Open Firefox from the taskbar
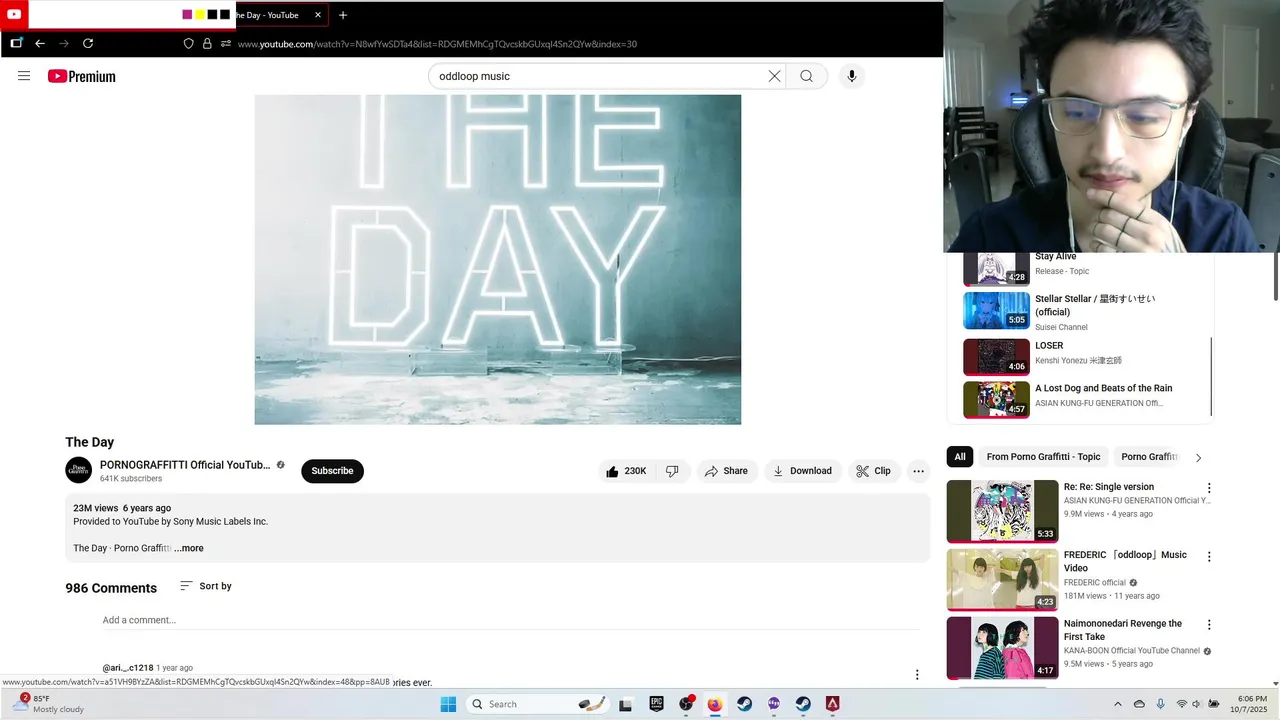Viewport: 1280px width, 720px height. pyautogui.click(x=714, y=704)
